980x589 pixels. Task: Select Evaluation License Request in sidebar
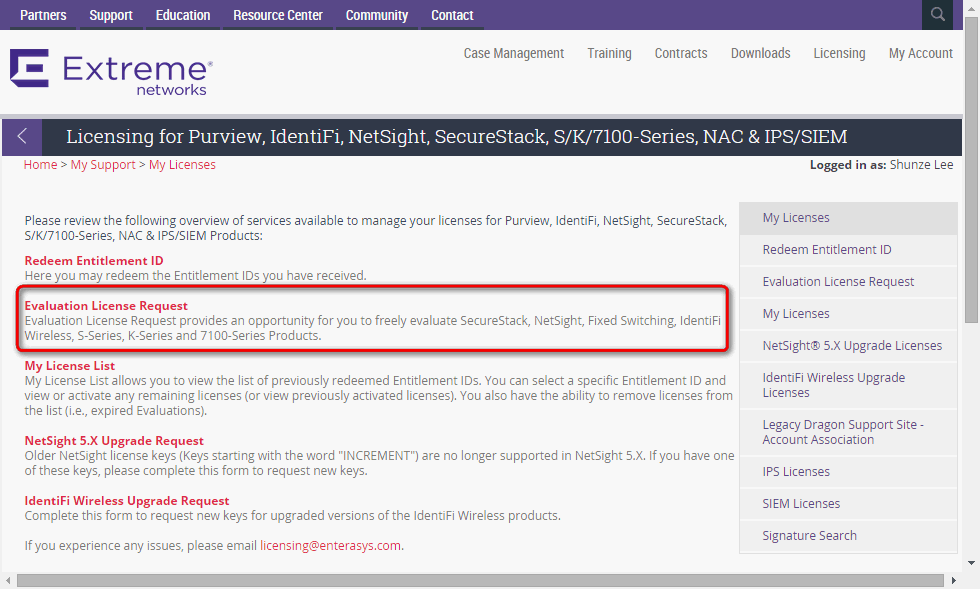coord(848,281)
